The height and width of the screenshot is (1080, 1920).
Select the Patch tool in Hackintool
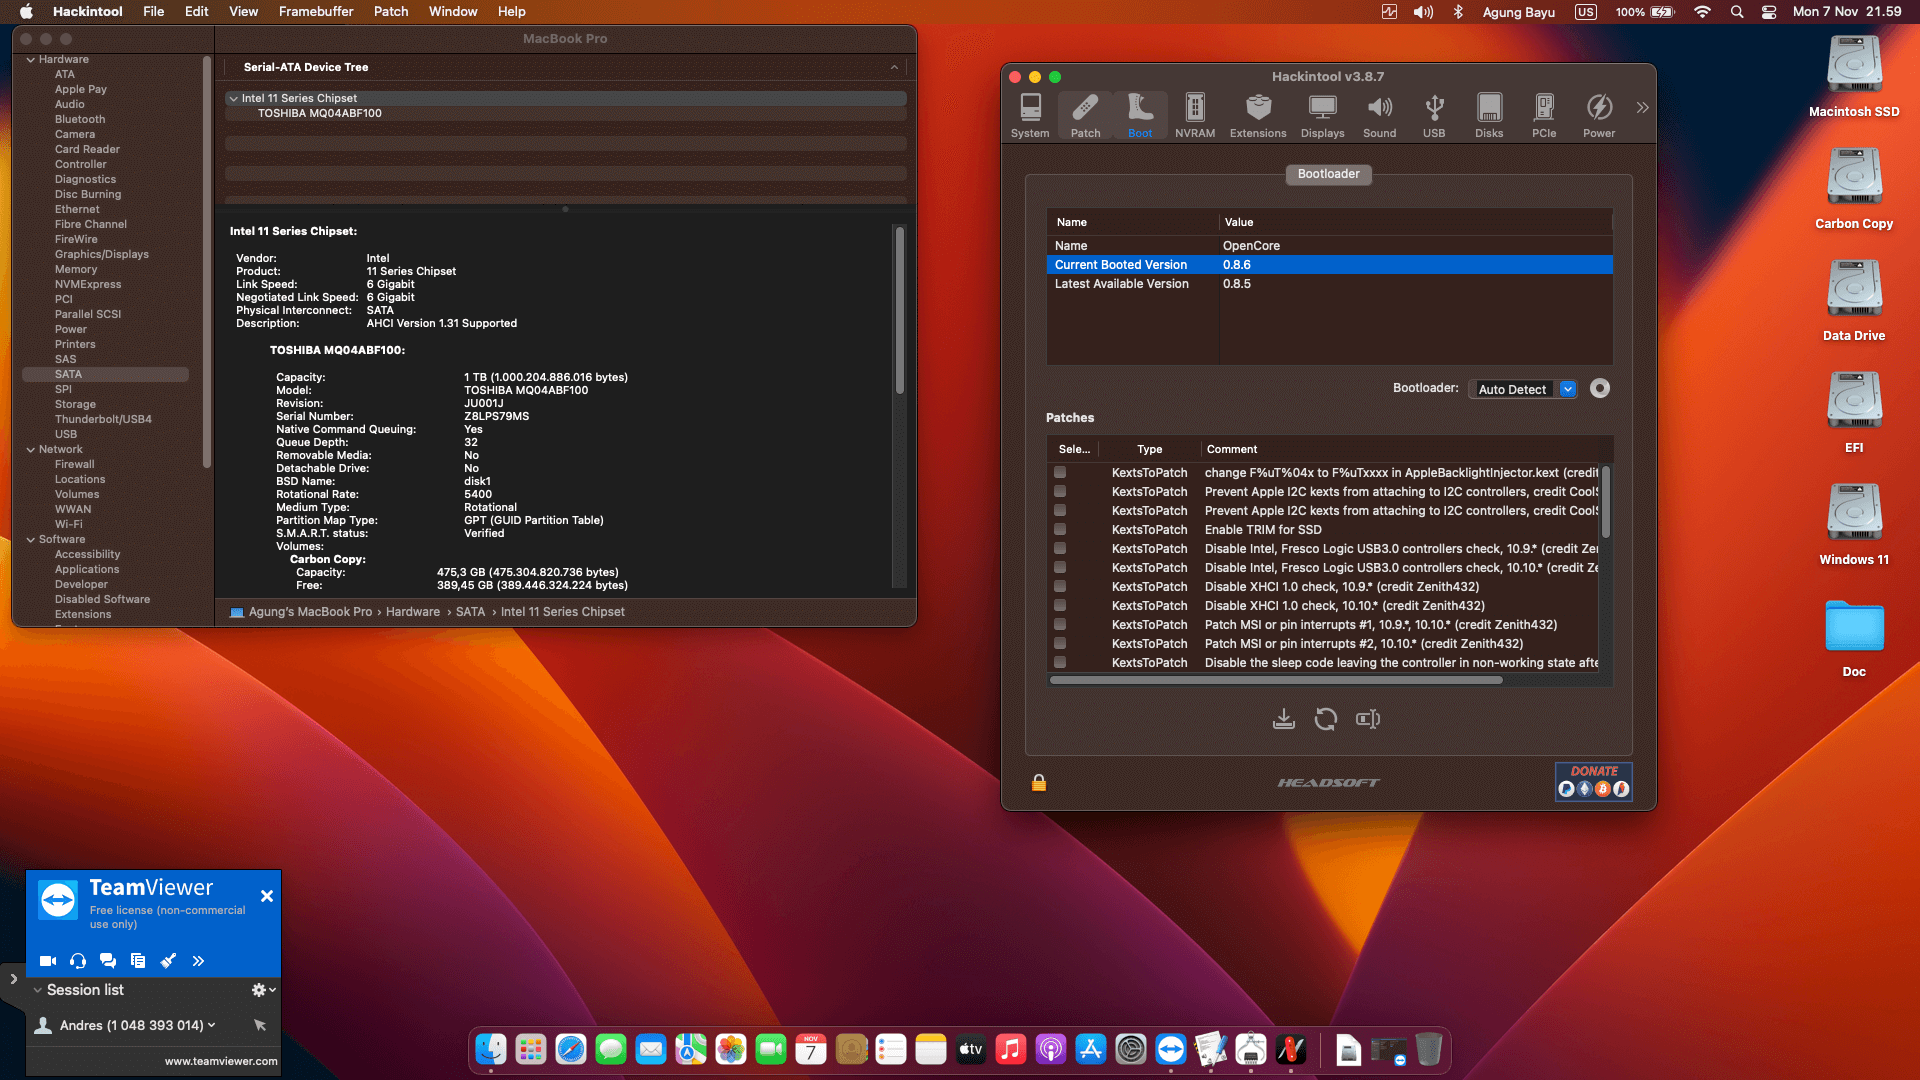click(x=1085, y=115)
